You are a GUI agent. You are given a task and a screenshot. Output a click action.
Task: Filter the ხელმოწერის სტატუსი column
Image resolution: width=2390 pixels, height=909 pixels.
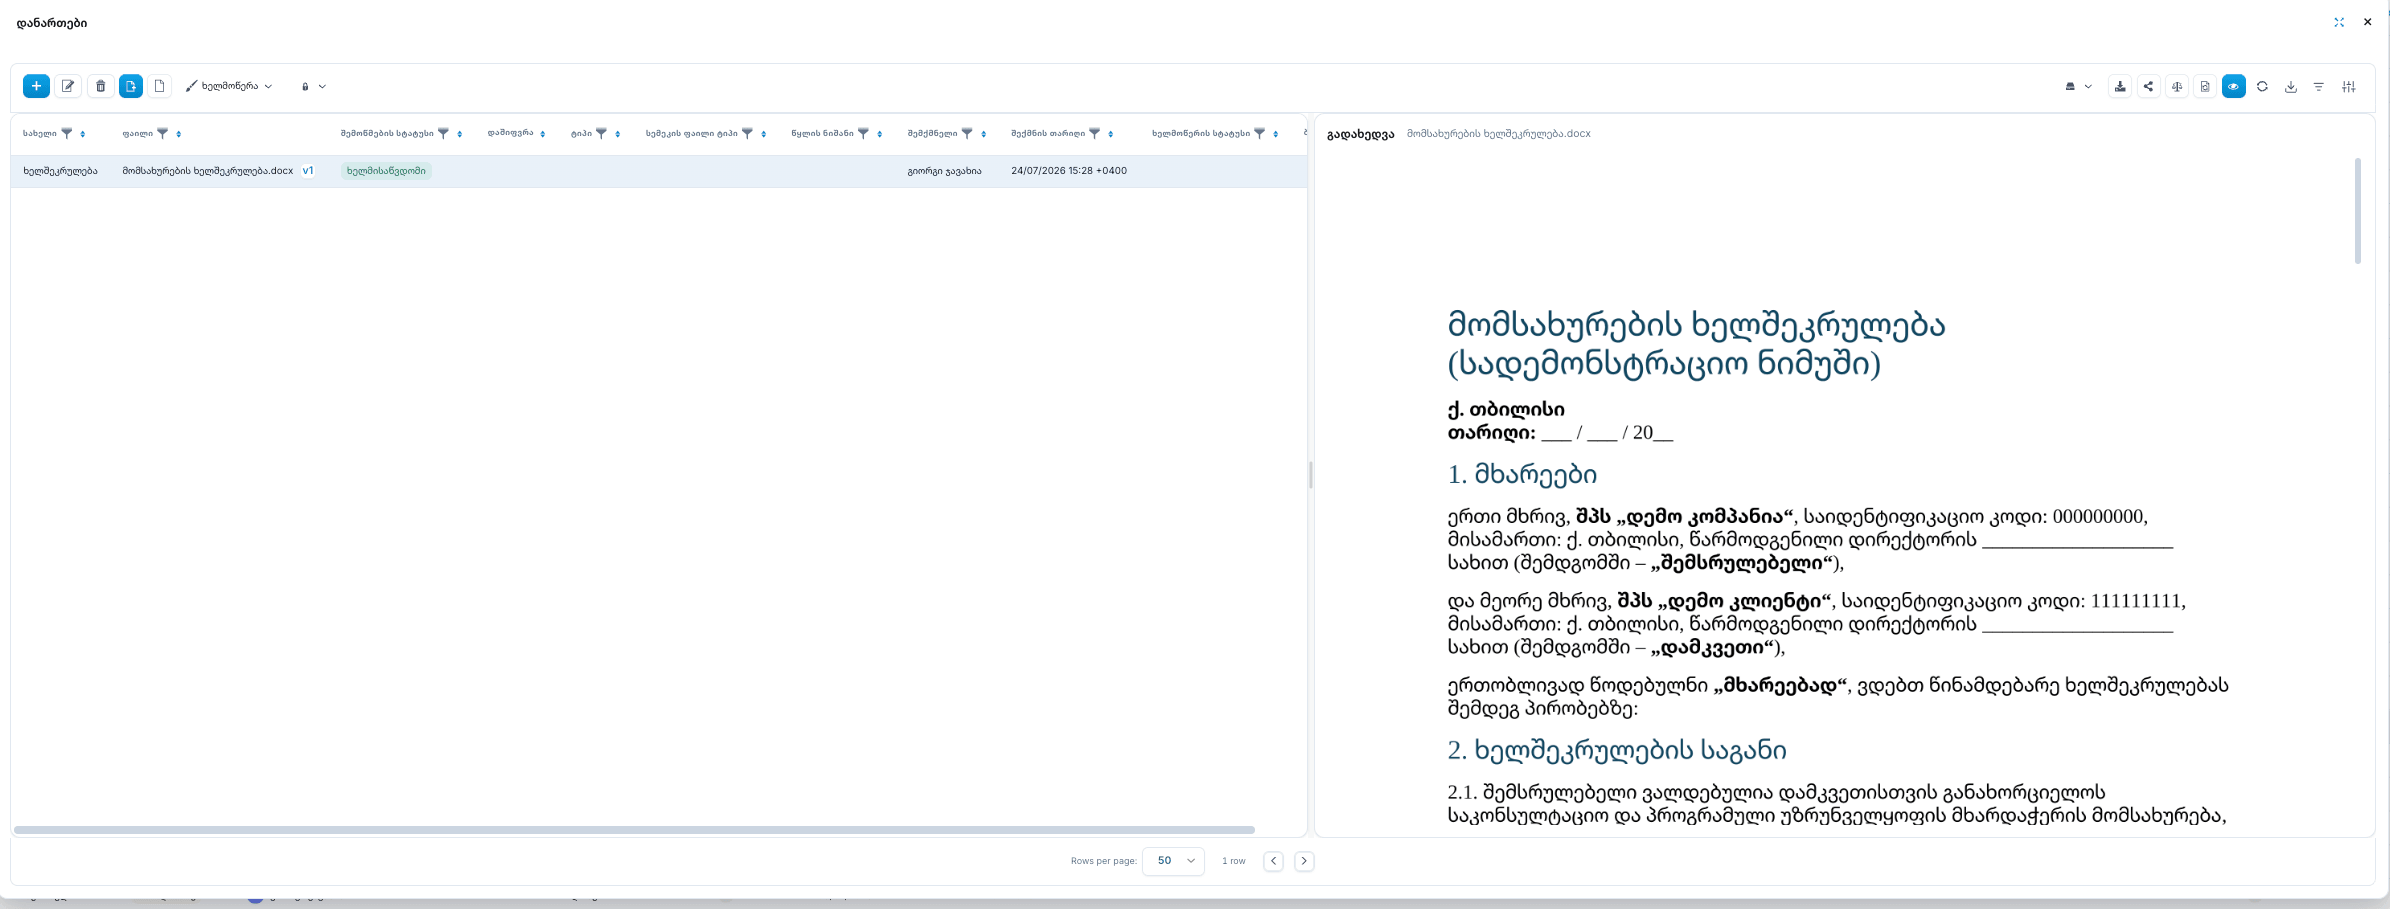(1260, 133)
